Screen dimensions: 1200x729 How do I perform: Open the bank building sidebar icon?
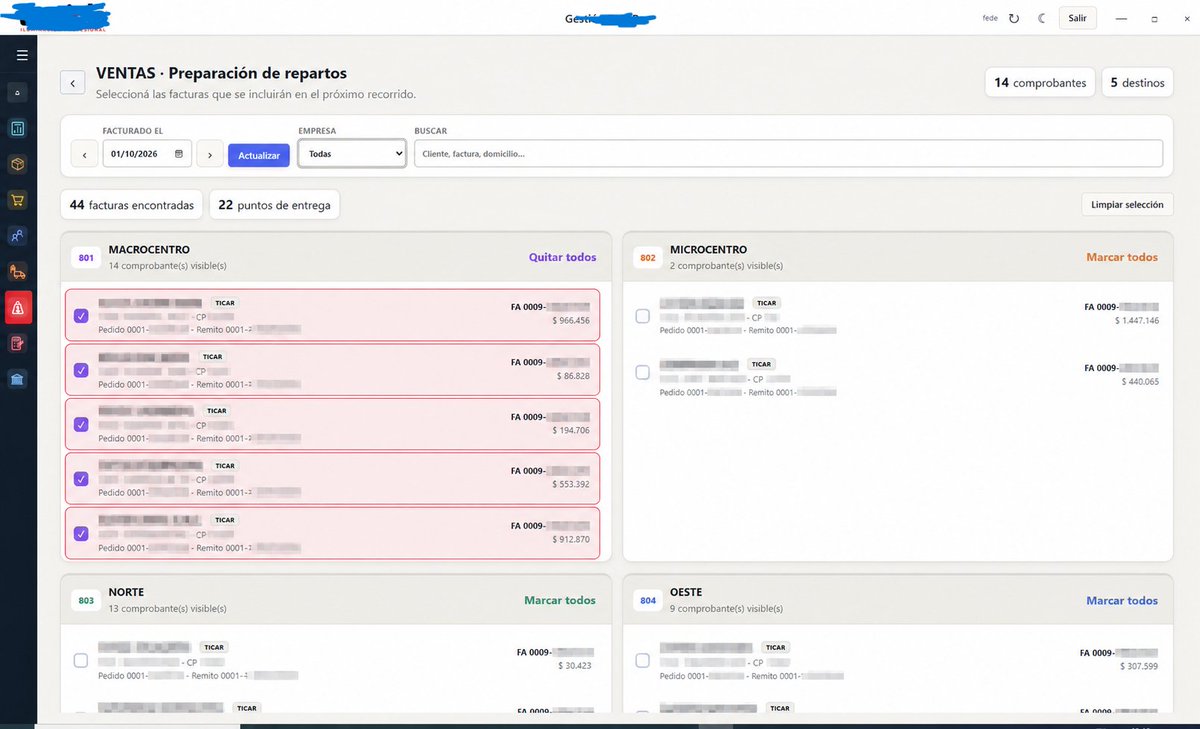click(x=18, y=379)
